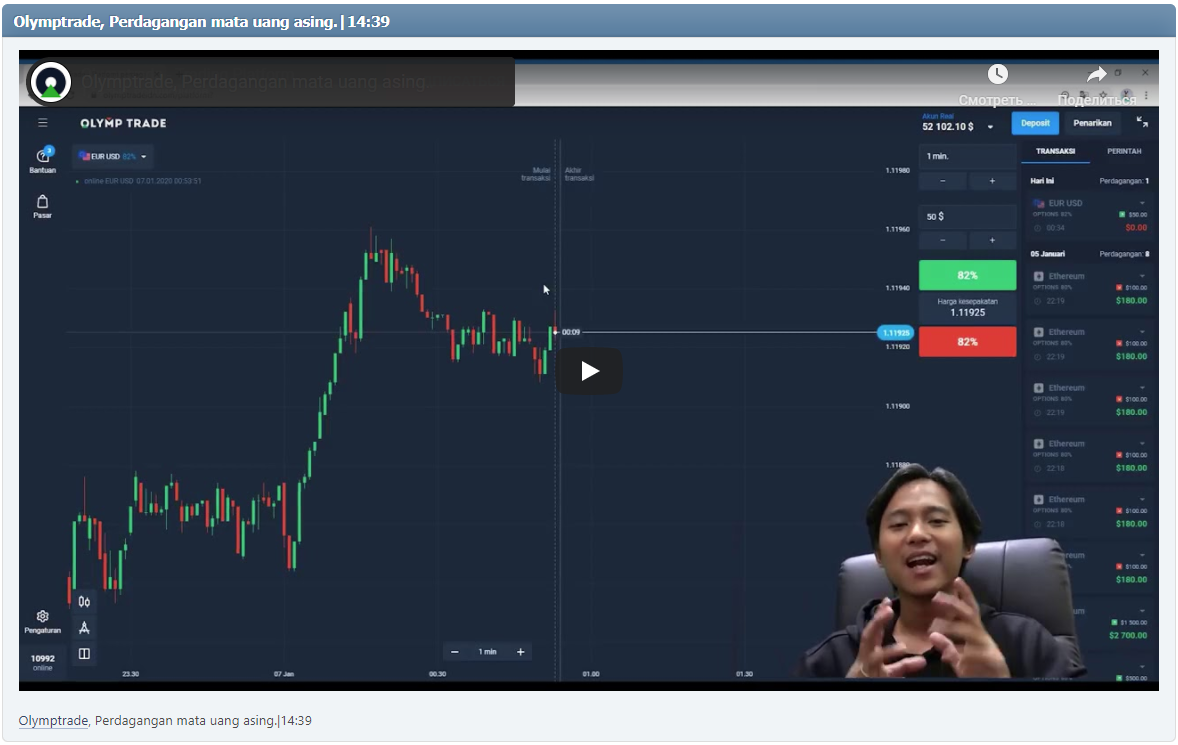Open the EUR USD asset pair dropdown

coord(113,156)
